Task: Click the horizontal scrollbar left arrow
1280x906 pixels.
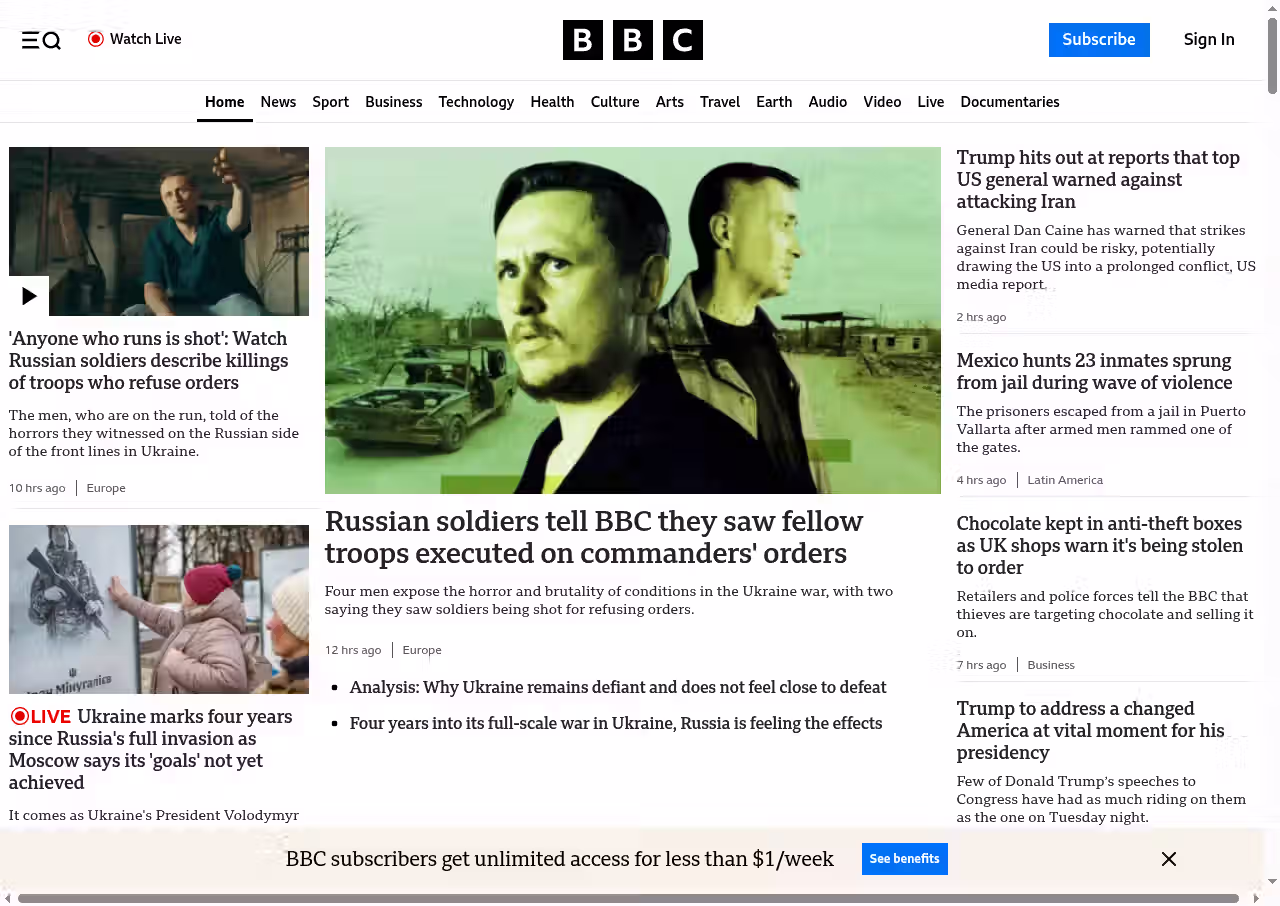Action: click(8, 898)
